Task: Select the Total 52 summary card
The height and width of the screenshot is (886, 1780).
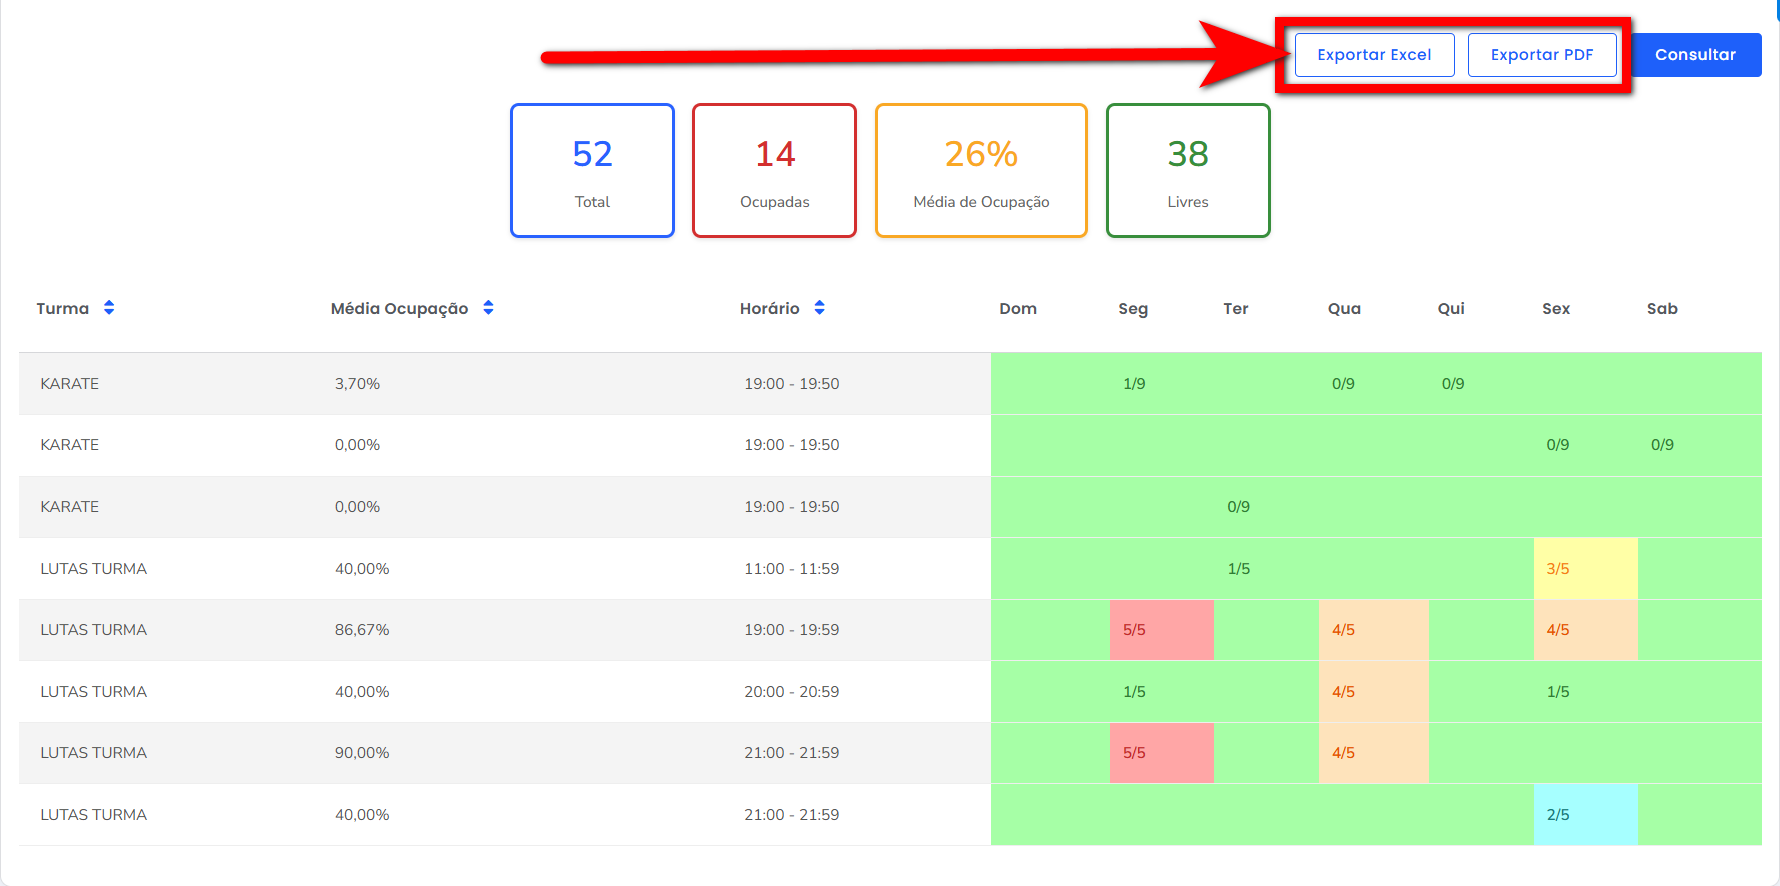Action: pyautogui.click(x=592, y=171)
